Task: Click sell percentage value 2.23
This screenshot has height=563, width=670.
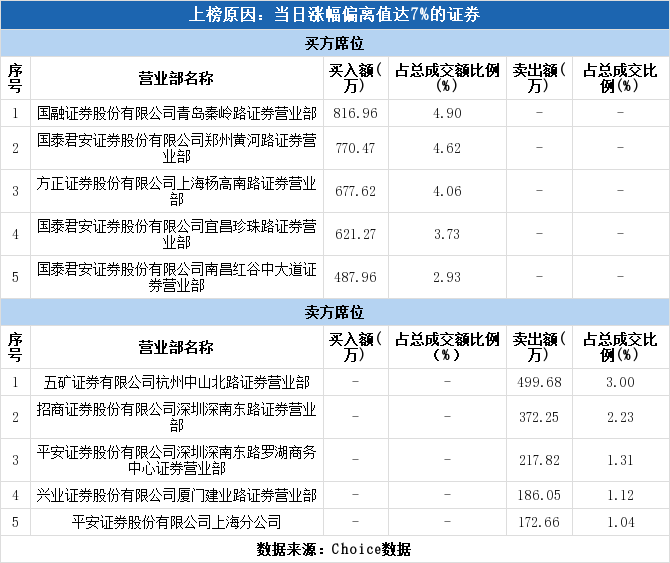Action: (x=620, y=417)
